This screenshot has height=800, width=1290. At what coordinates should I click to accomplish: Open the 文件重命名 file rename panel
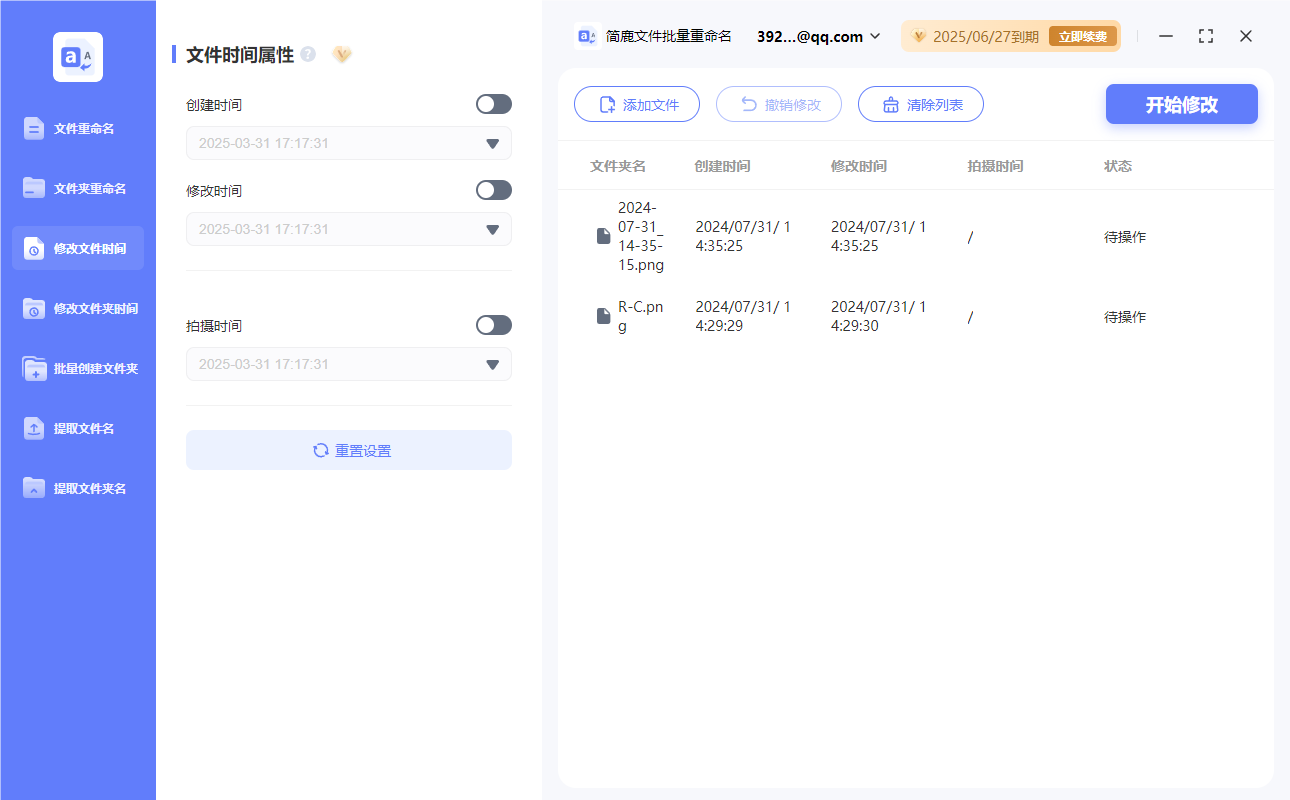tap(77, 128)
